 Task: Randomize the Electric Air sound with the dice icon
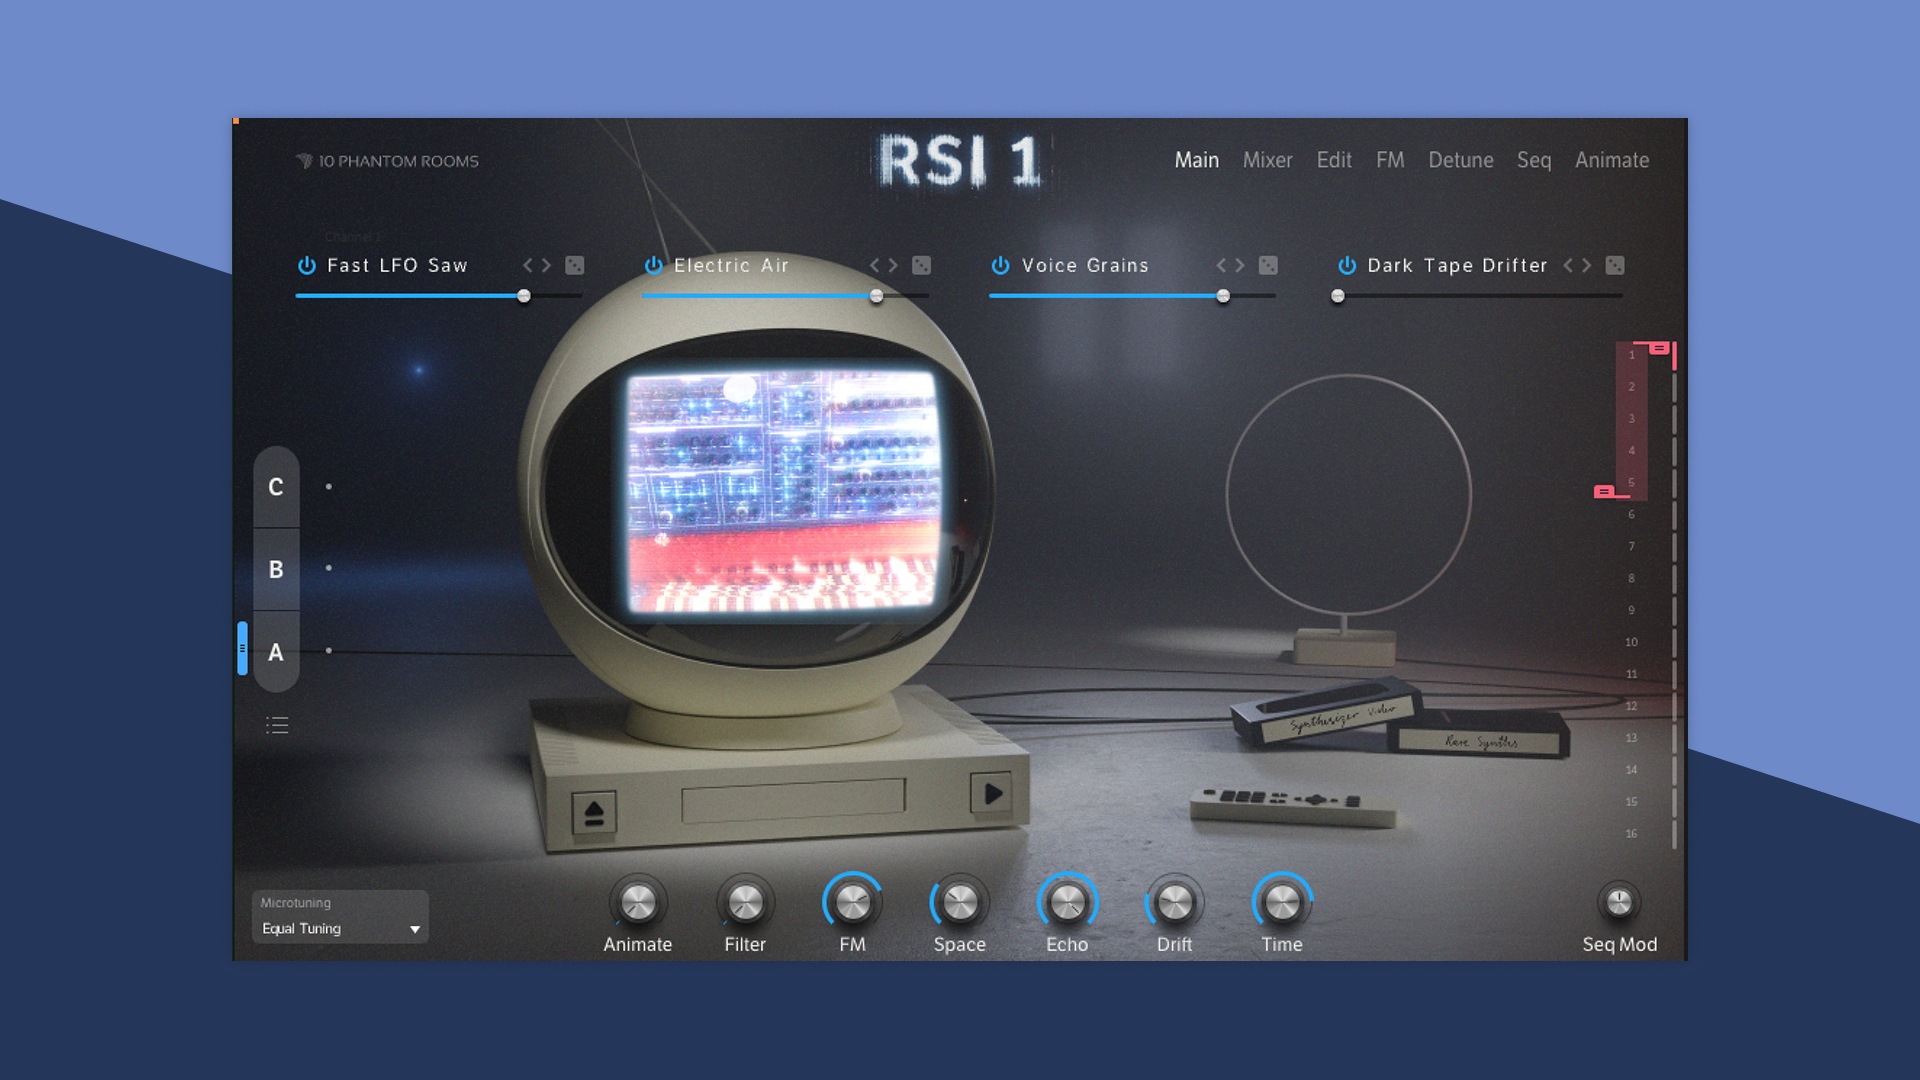(x=920, y=265)
